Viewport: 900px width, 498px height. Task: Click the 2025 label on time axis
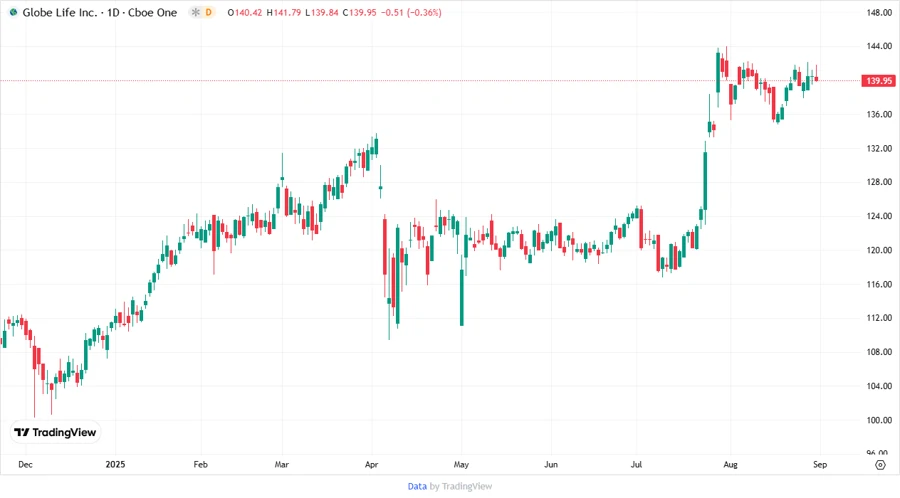(115, 464)
